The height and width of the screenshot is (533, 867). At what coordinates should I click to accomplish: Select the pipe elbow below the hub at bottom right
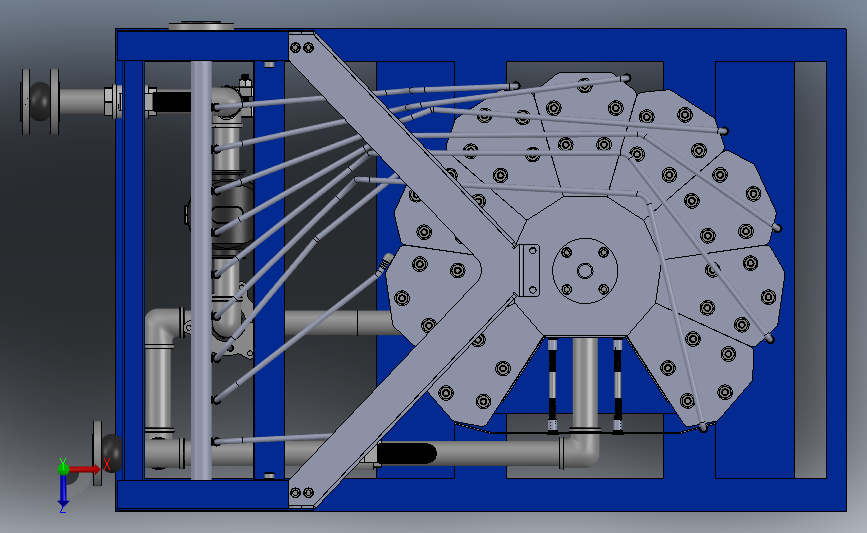coord(581,449)
